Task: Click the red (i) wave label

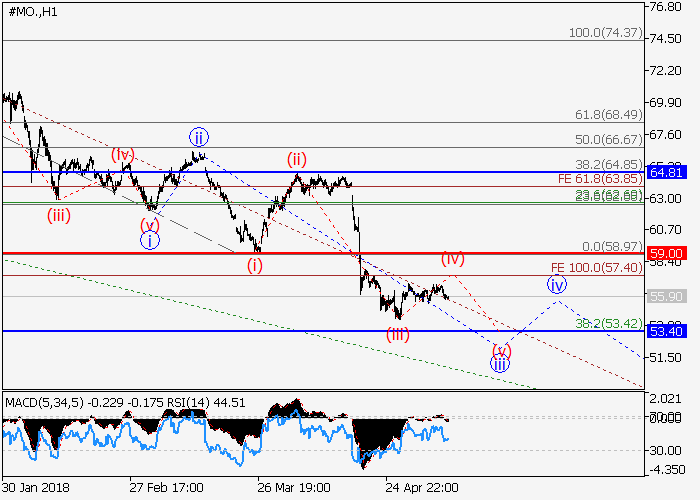Action: 255,265
